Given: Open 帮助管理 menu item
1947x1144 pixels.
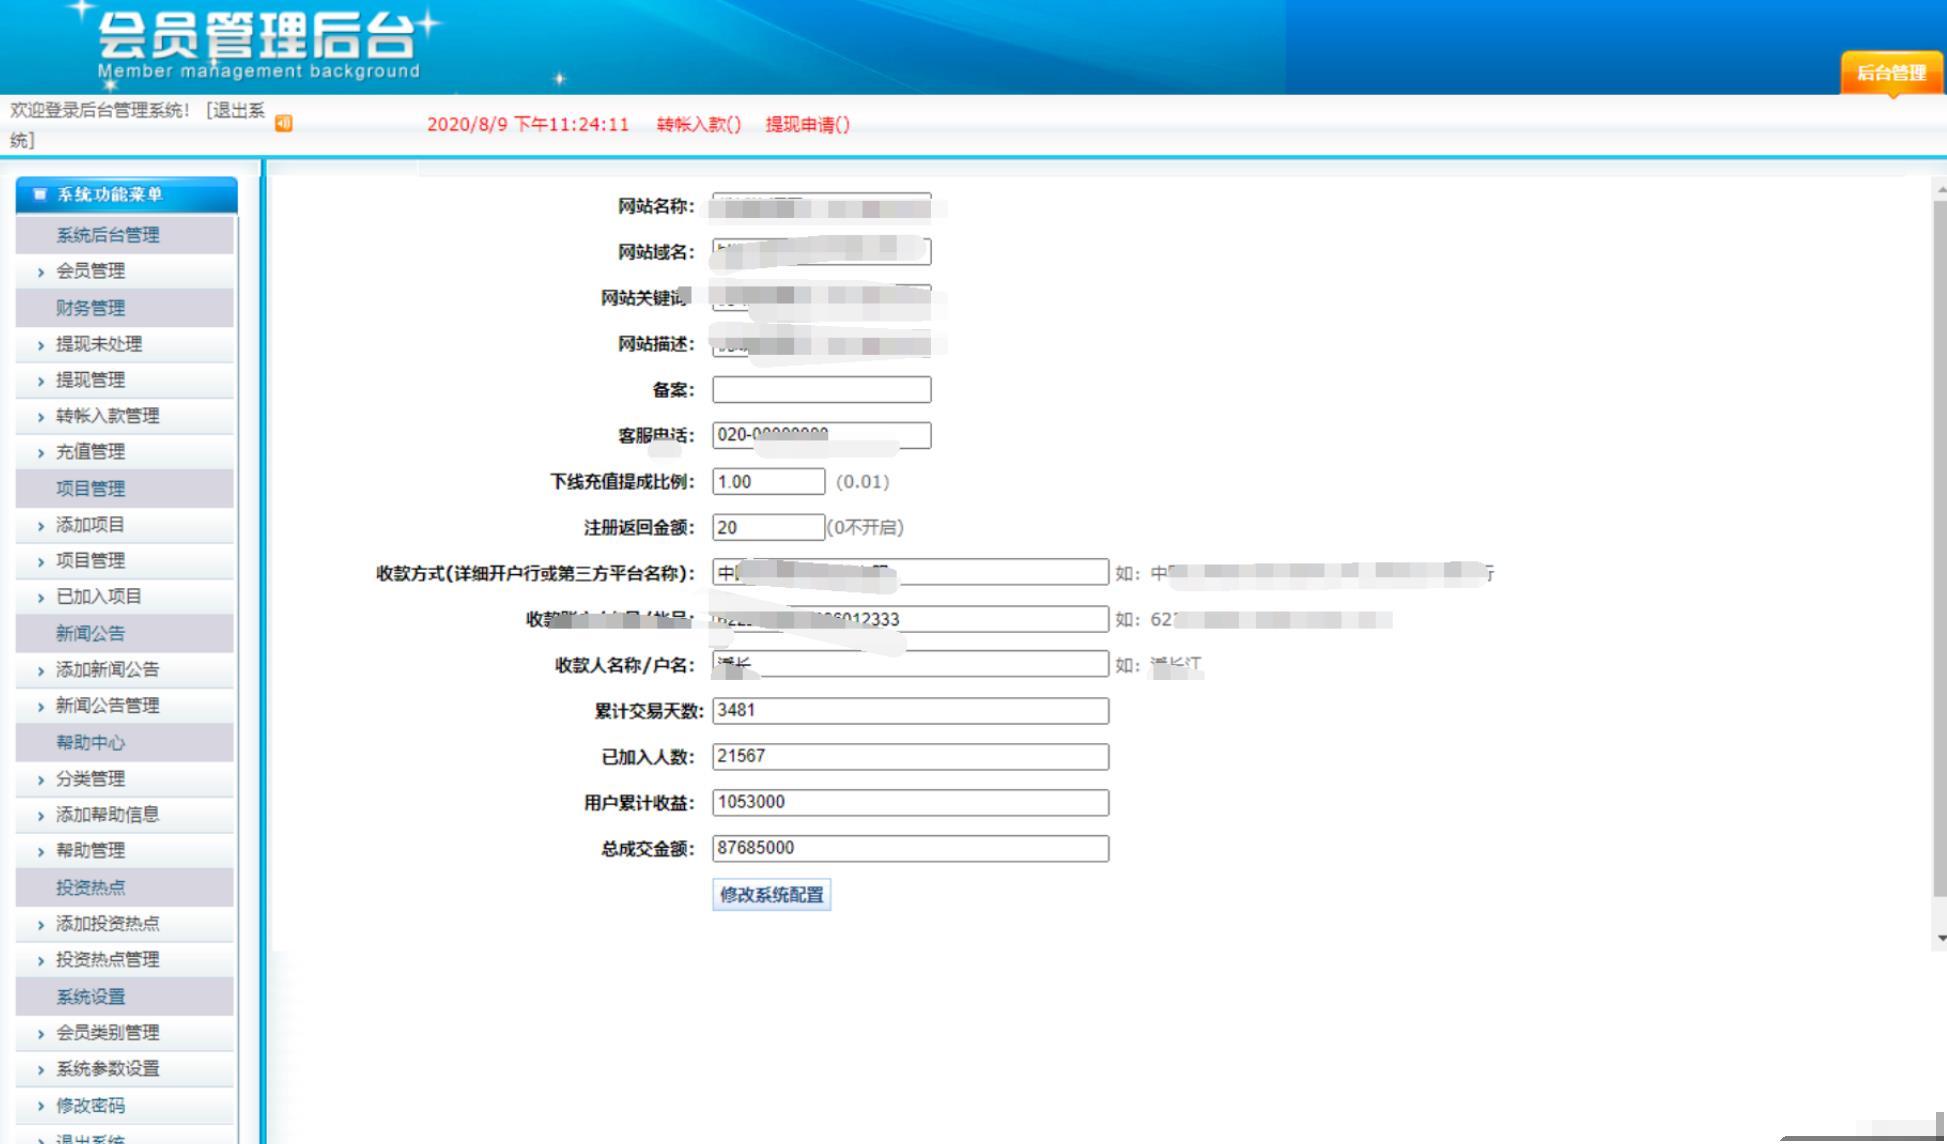Looking at the screenshot, I should pos(90,851).
